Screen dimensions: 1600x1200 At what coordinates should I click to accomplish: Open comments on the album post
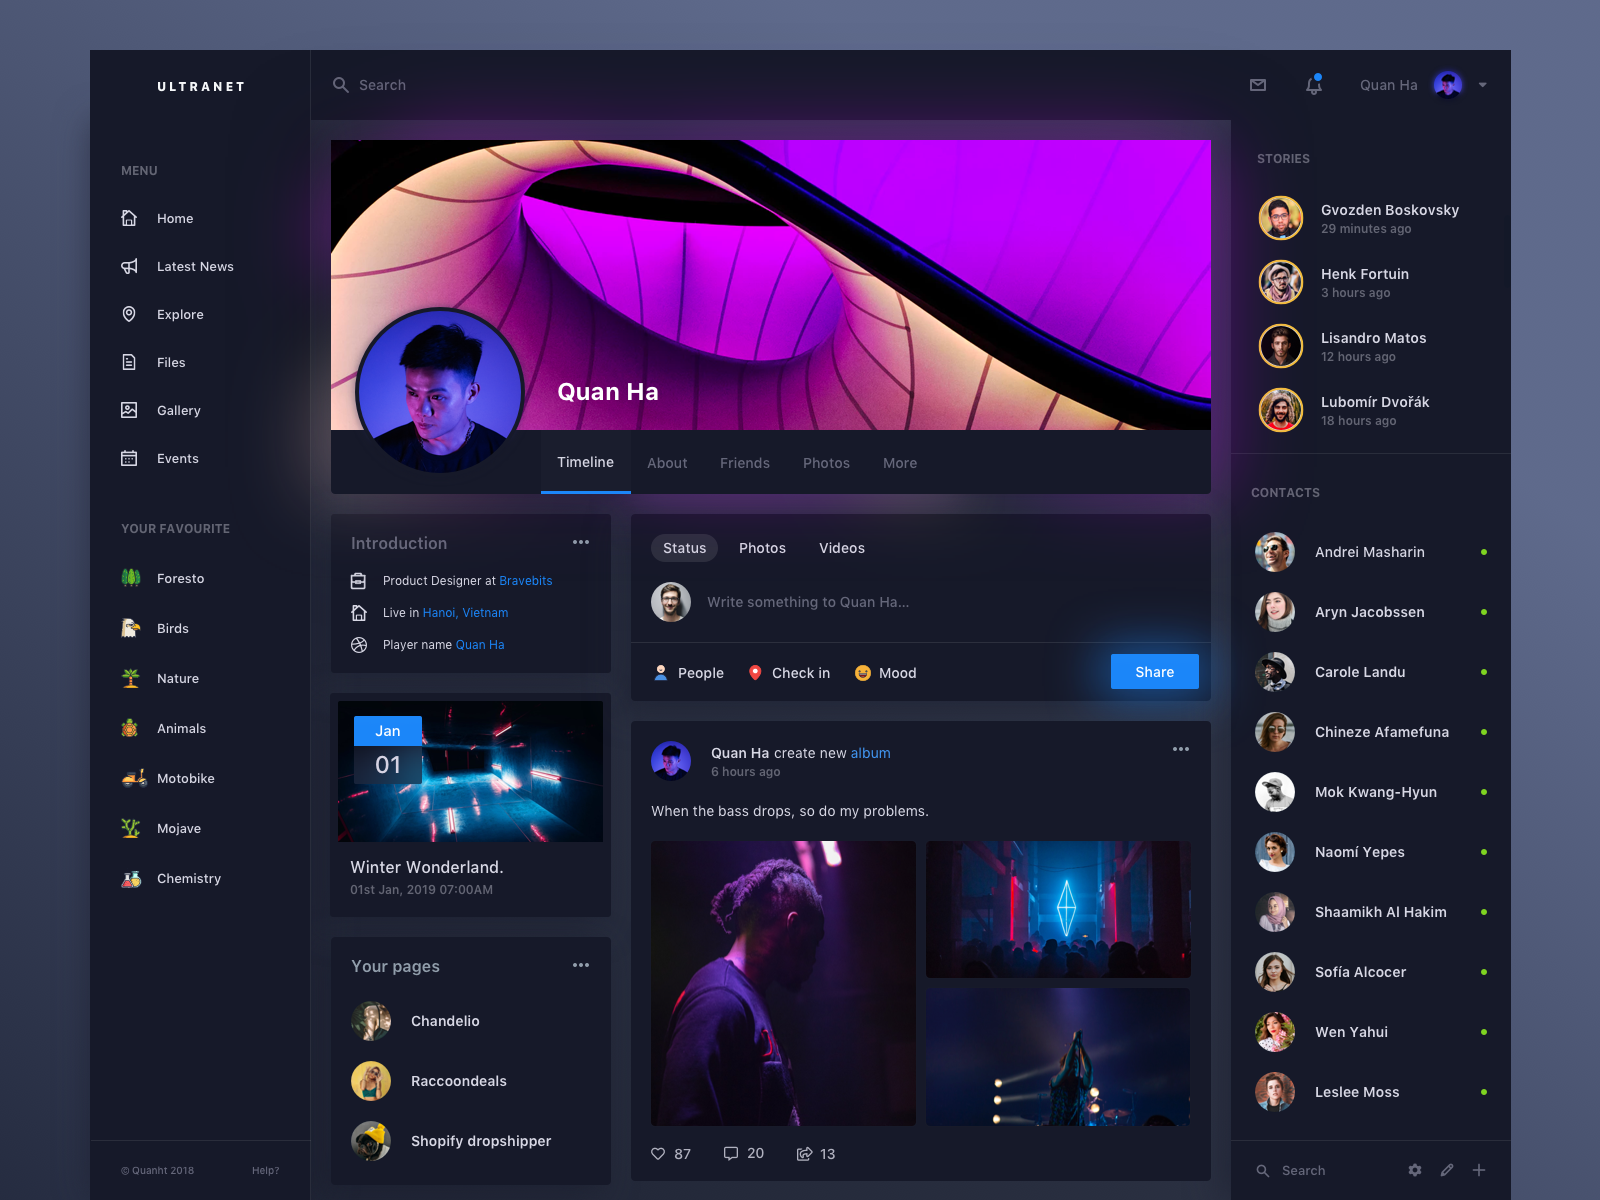point(731,1153)
